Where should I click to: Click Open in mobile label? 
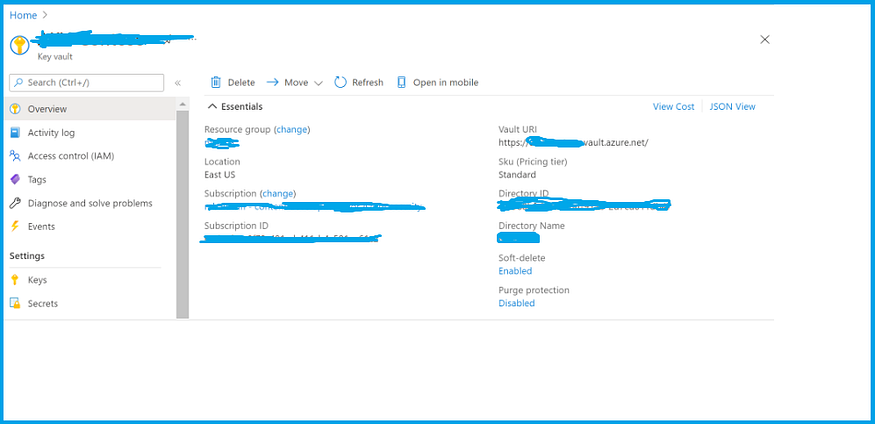[445, 83]
